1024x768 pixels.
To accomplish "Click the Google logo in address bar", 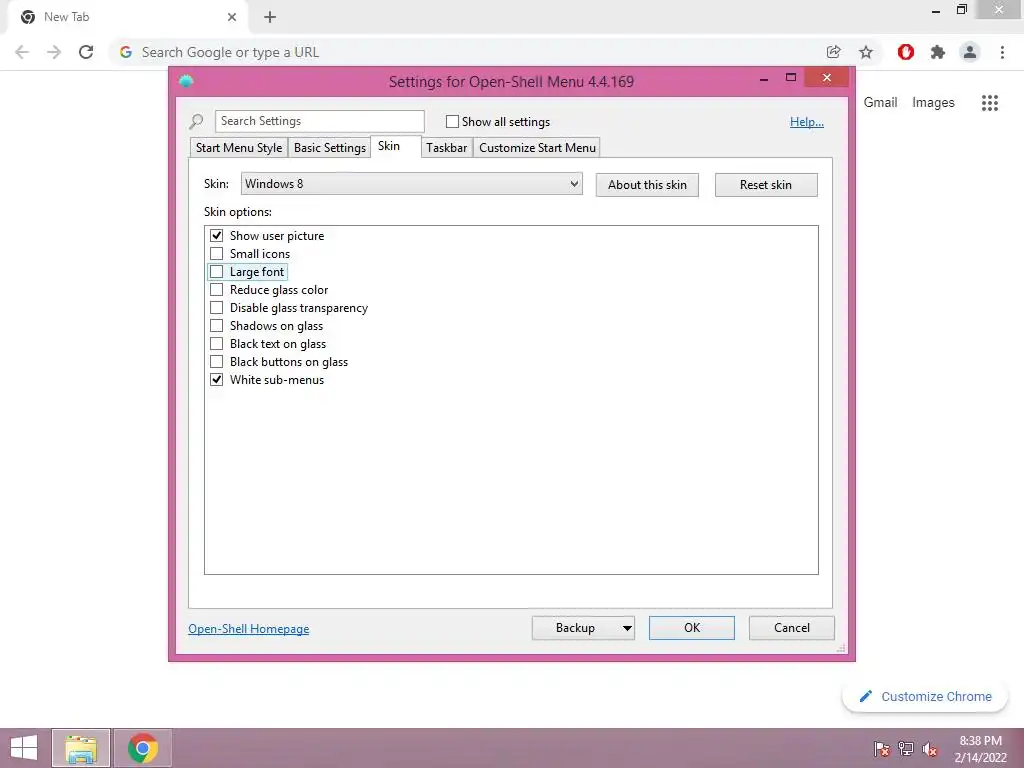I will tap(126, 52).
